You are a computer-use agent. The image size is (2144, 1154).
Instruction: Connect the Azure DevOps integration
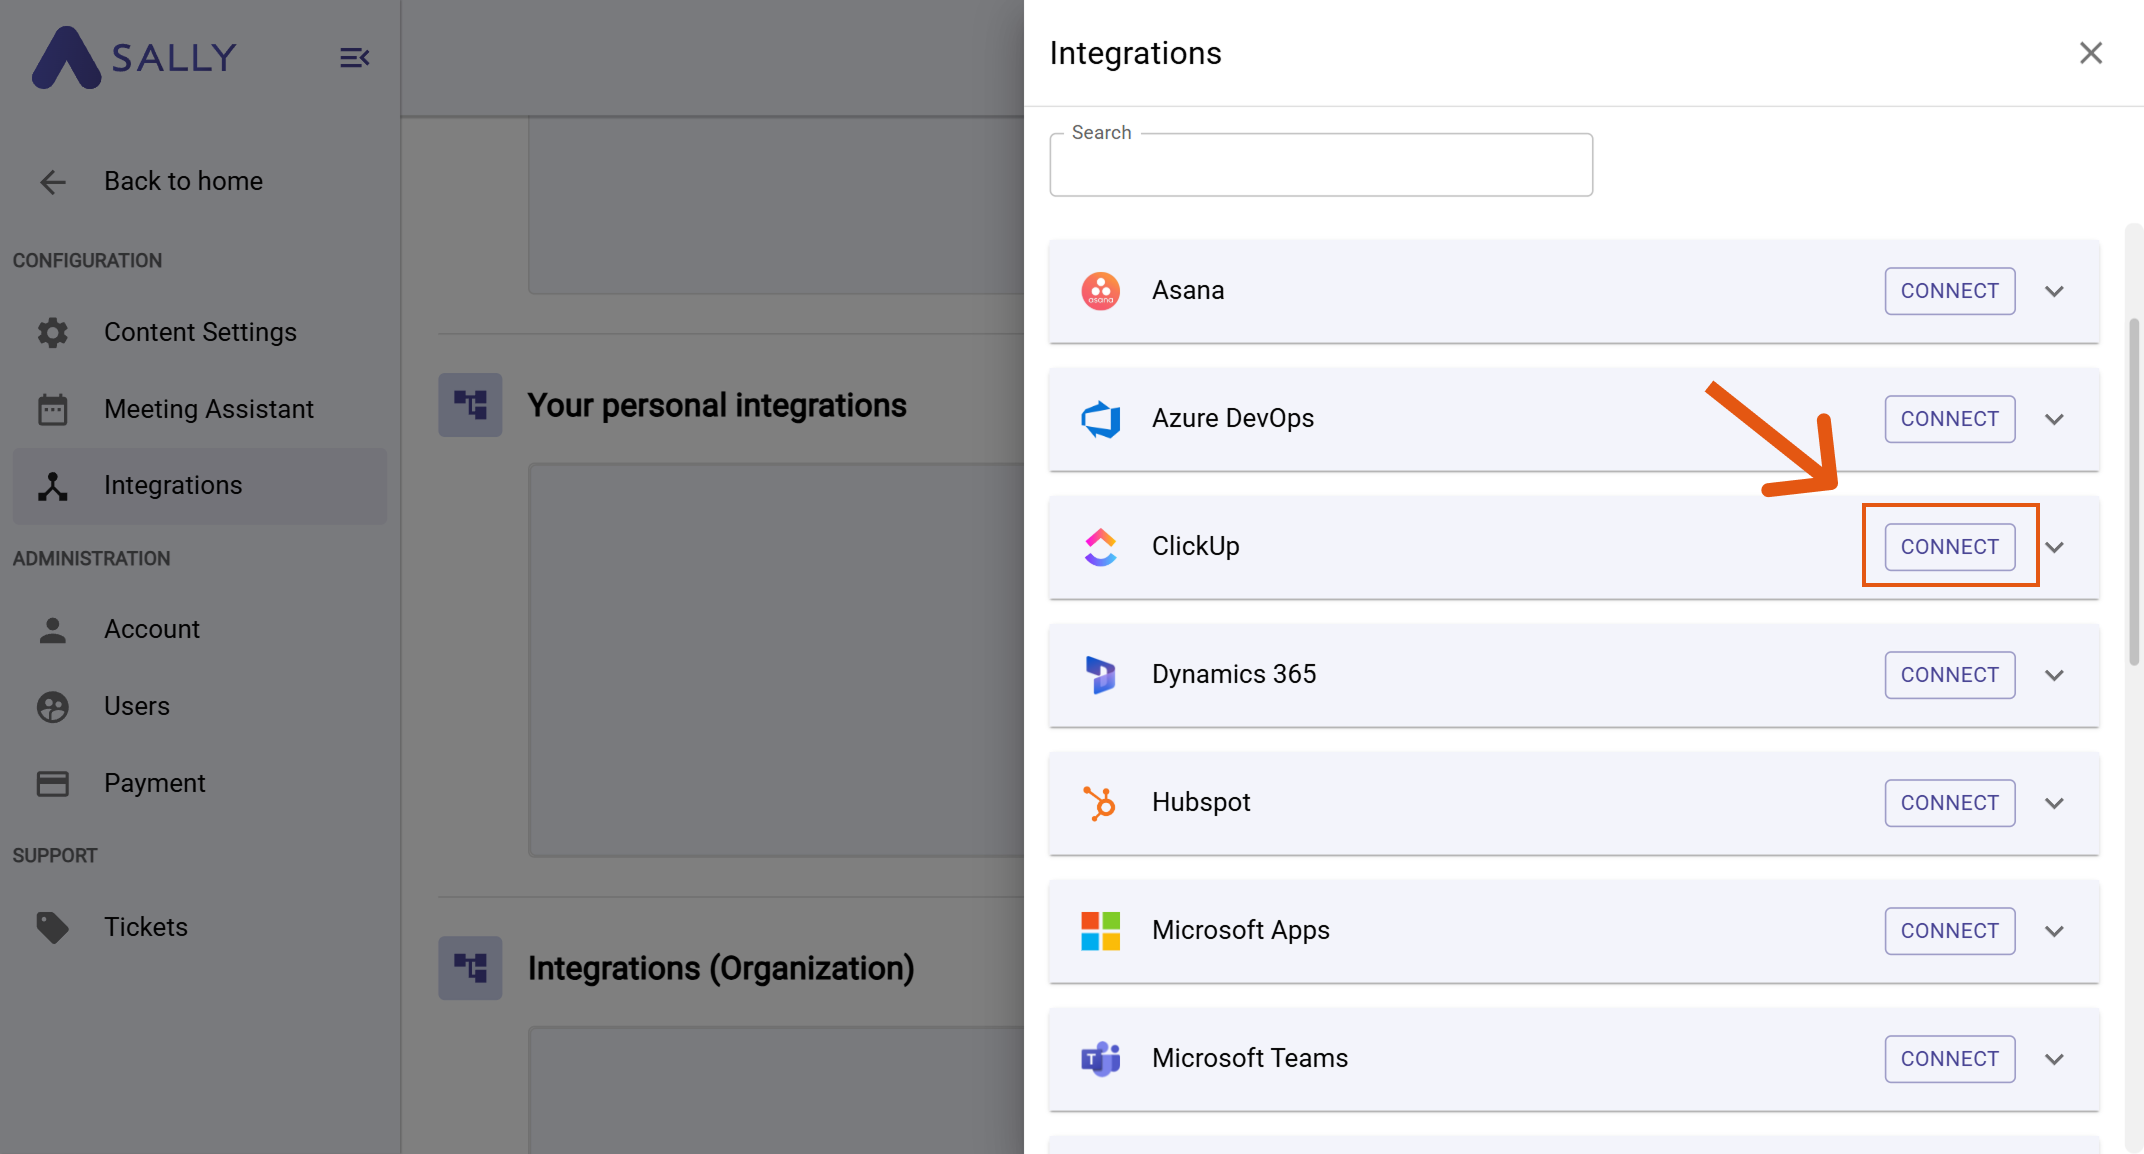tap(1950, 419)
